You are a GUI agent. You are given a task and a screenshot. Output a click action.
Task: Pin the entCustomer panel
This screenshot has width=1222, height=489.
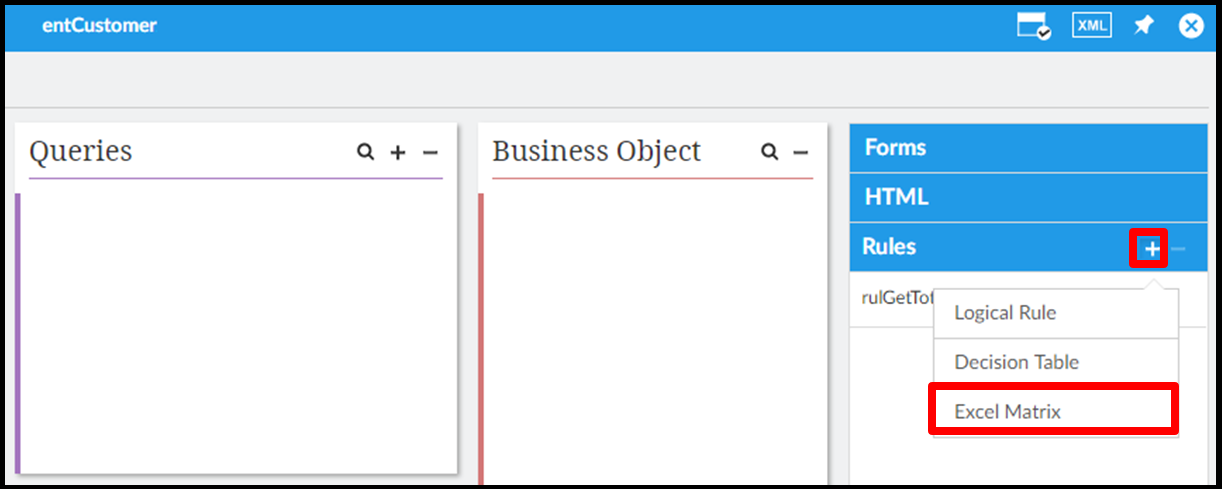tap(1143, 26)
